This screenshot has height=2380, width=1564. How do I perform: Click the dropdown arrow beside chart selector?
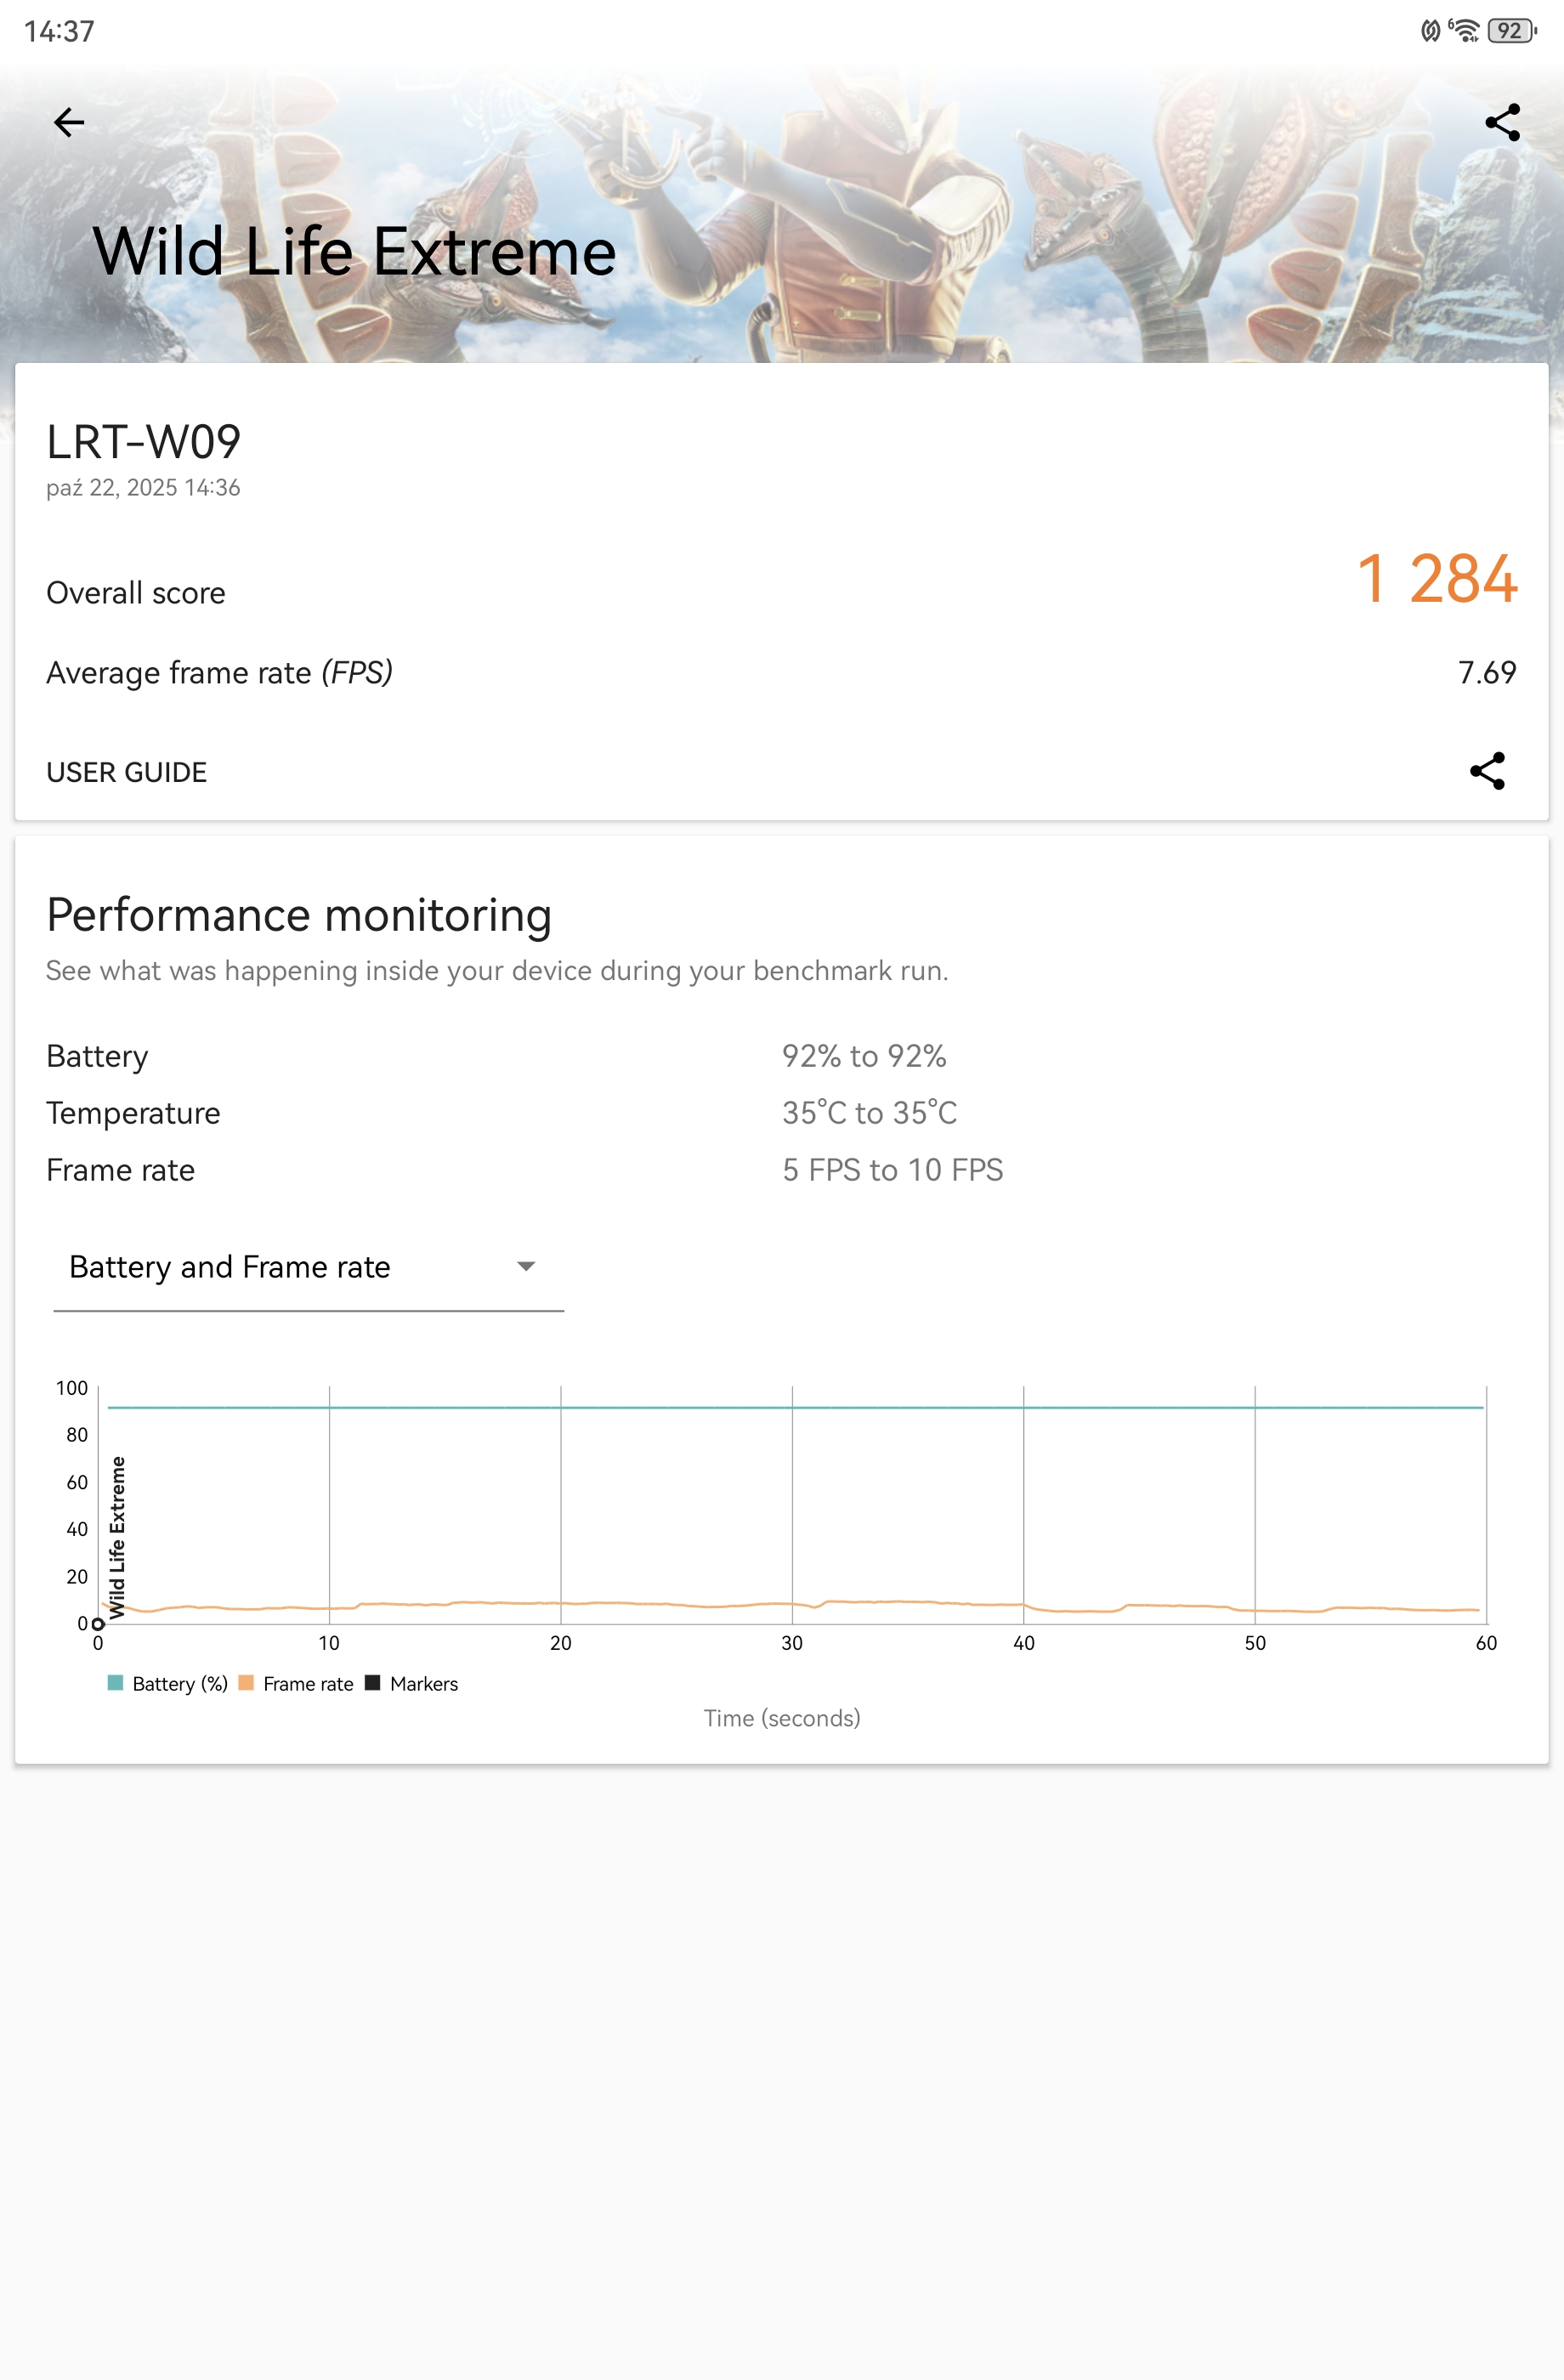526,1267
